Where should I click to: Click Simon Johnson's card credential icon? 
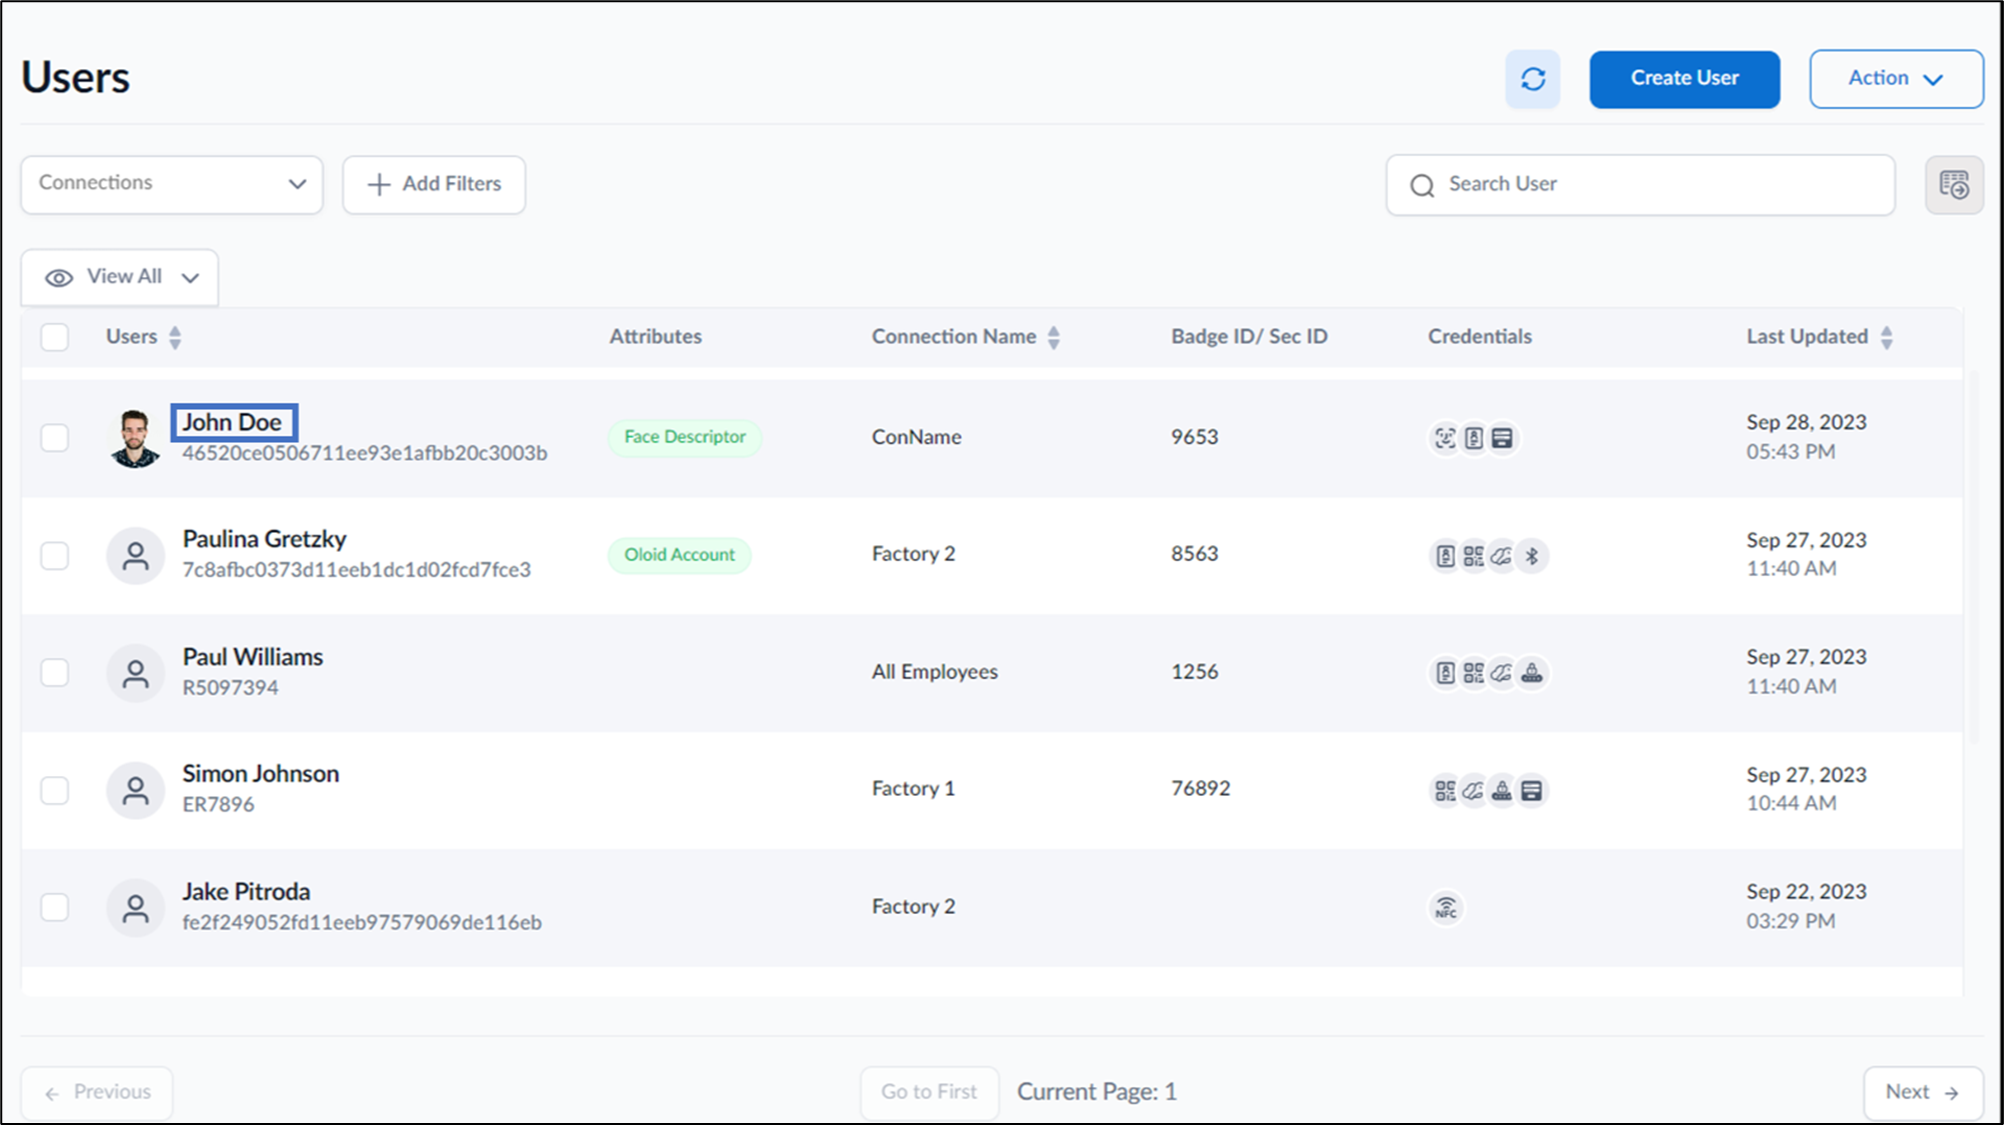click(1531, 791)
